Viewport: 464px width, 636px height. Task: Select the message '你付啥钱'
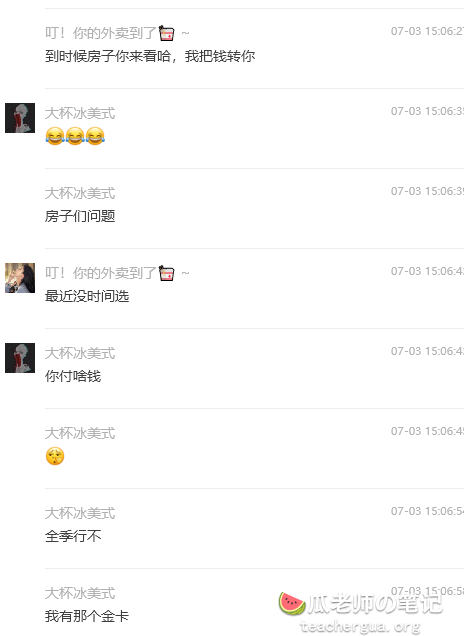[x=73, y=376]
